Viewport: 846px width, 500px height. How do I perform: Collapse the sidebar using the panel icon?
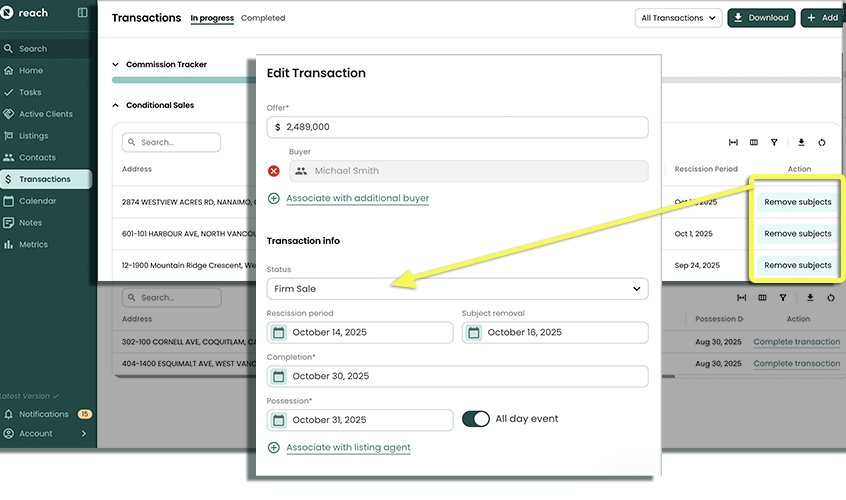tap(82, 13)
